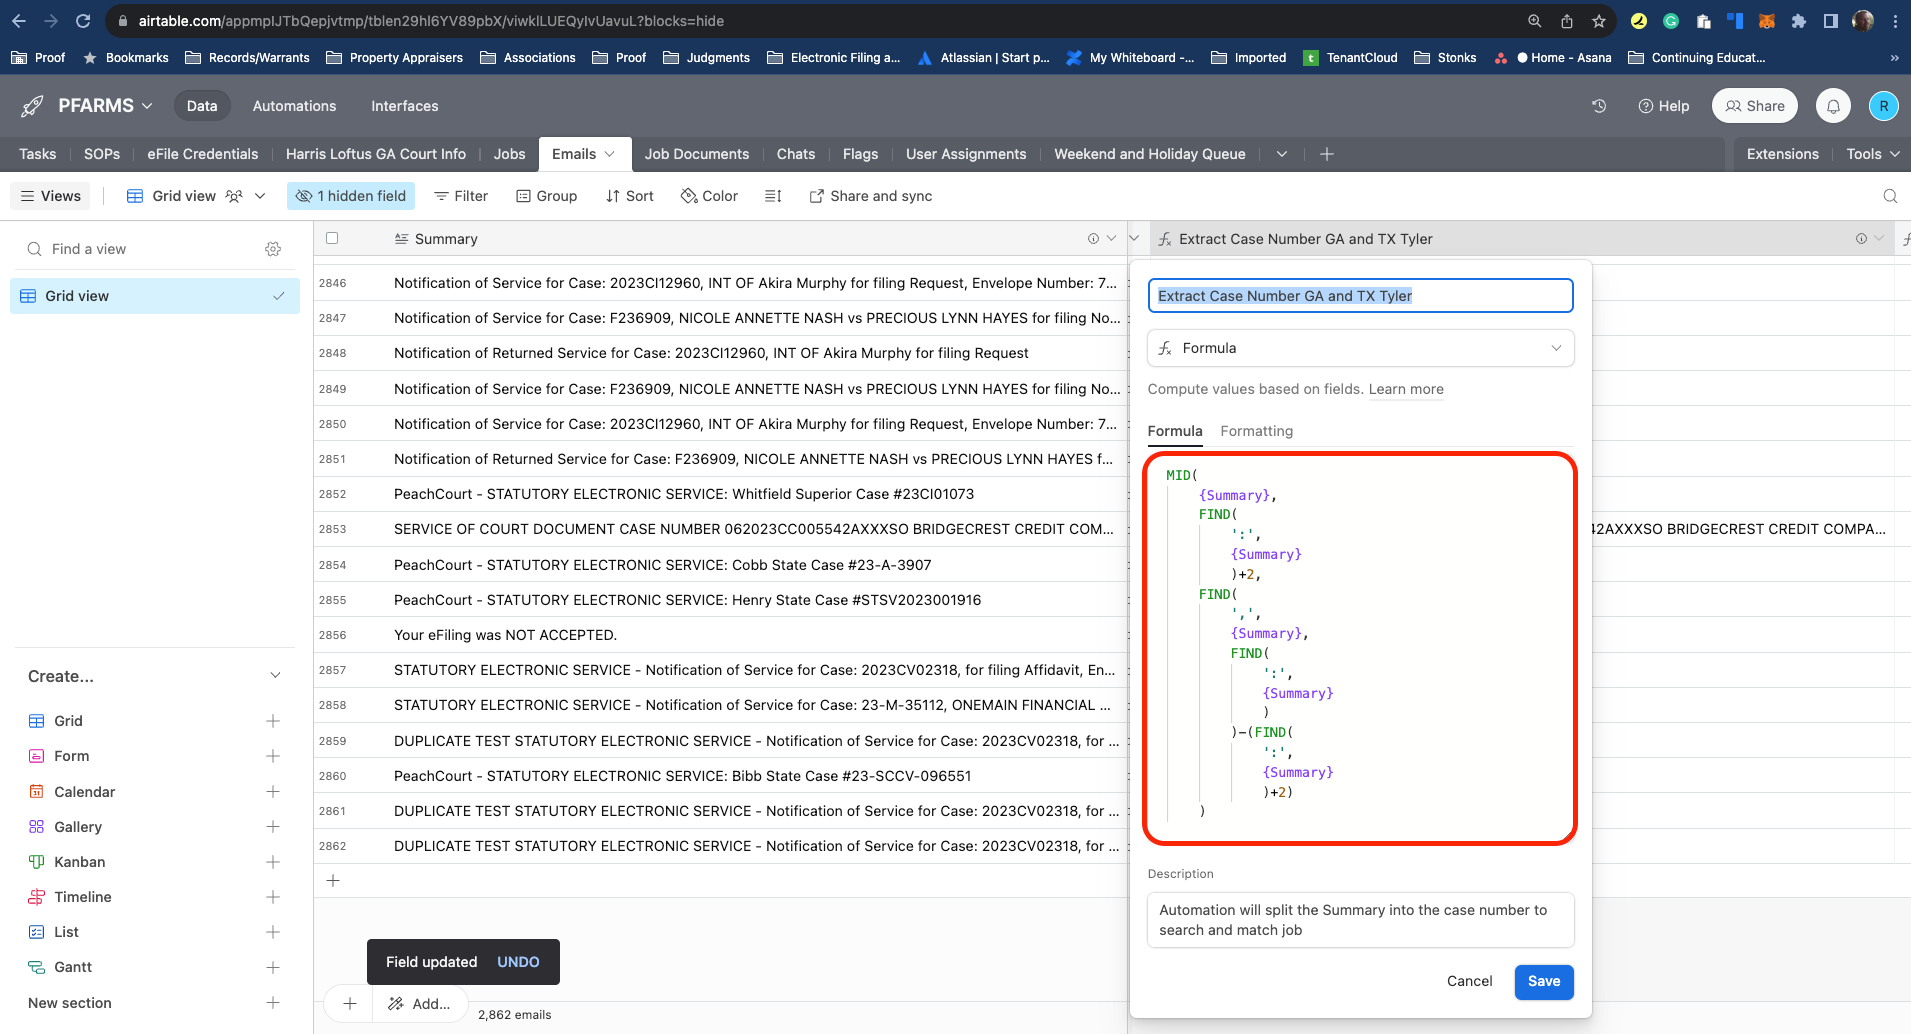Open notifications bell icon
1911x1034 pixels.
(x=1833, y=106)
